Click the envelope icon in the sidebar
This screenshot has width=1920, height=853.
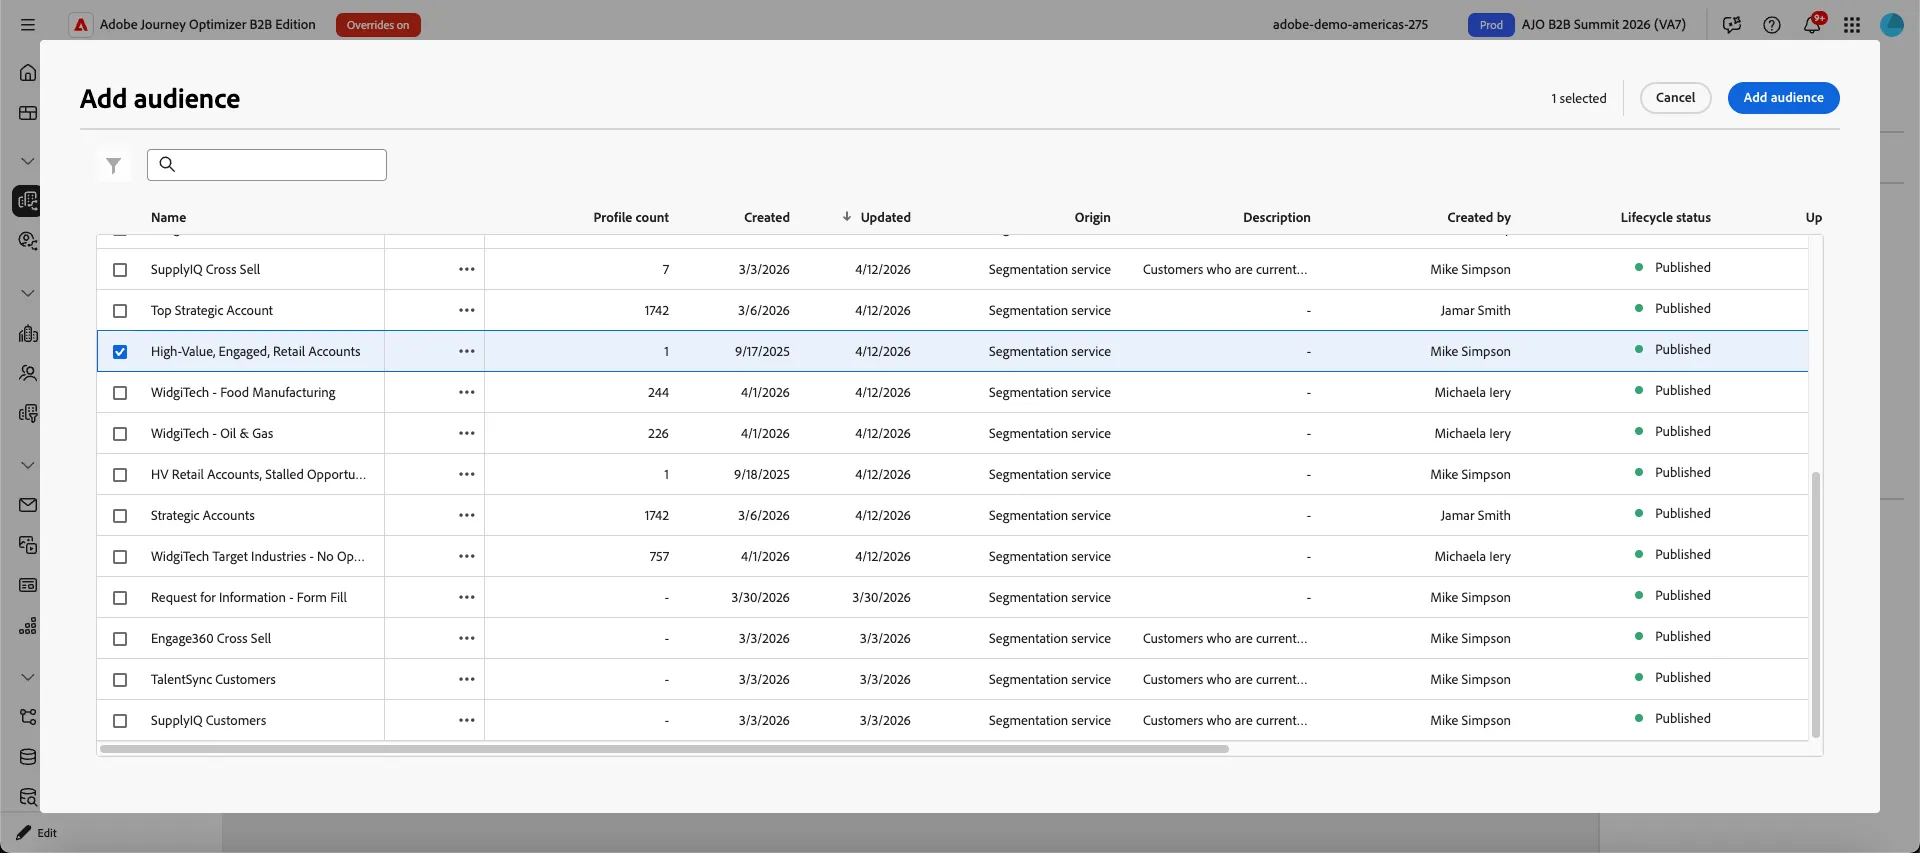tap(28, 505)
